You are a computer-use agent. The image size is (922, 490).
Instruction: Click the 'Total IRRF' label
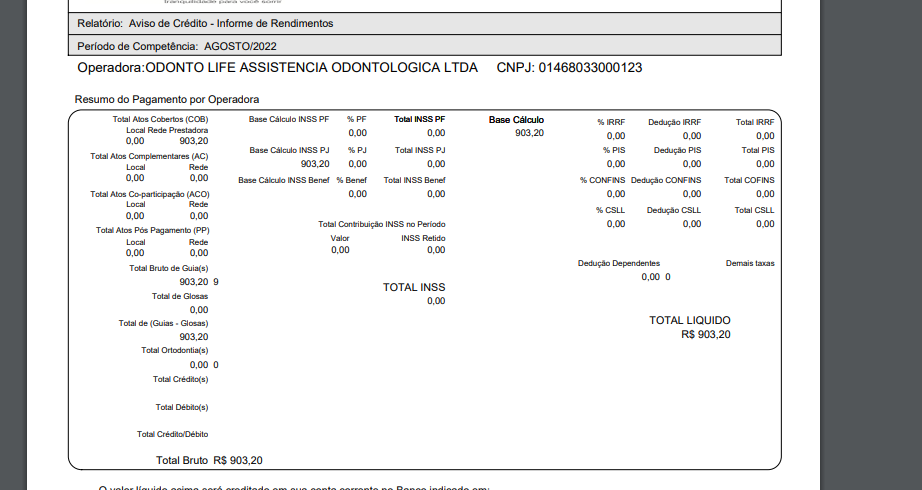(x=755, y=122)
